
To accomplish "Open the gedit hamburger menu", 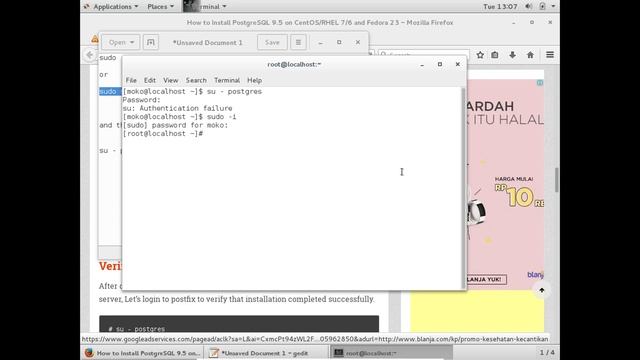I will pos(298,42).
